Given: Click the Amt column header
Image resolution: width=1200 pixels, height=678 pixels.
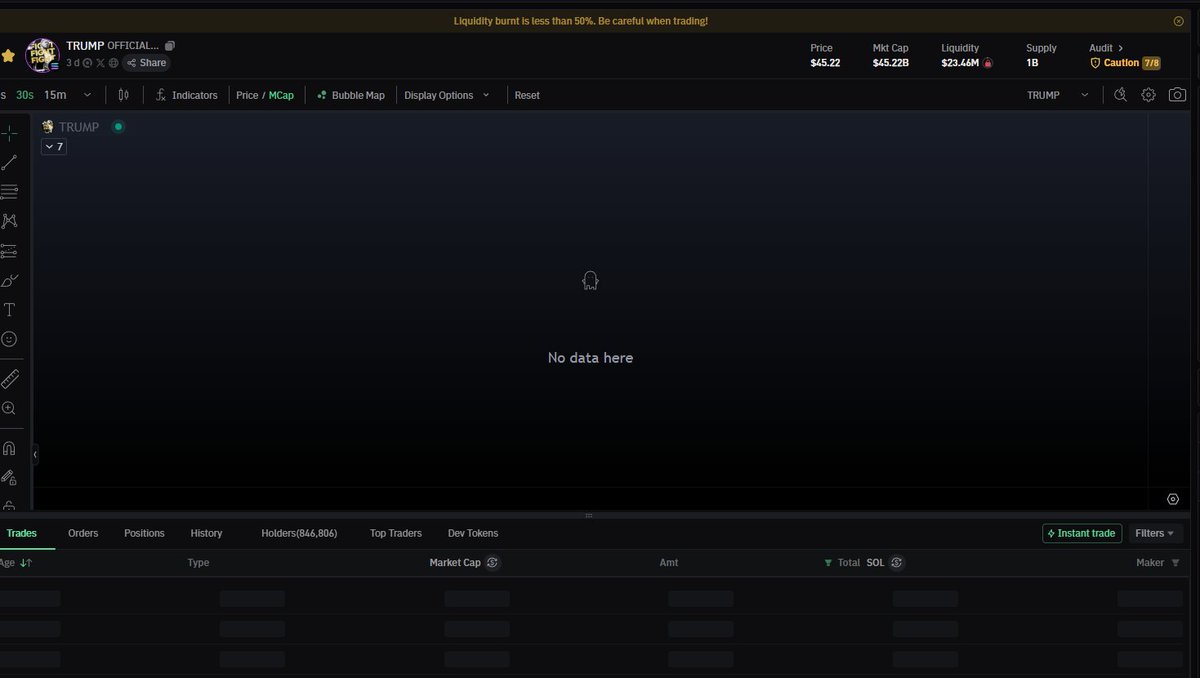Looking at the screenshot, I should point(669,563).
